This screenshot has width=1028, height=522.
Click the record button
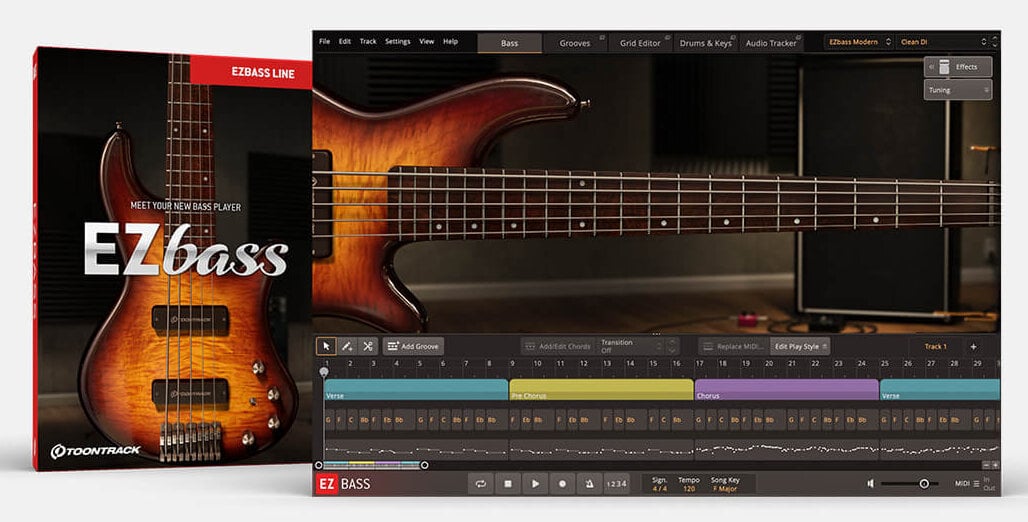click(562, 484)
